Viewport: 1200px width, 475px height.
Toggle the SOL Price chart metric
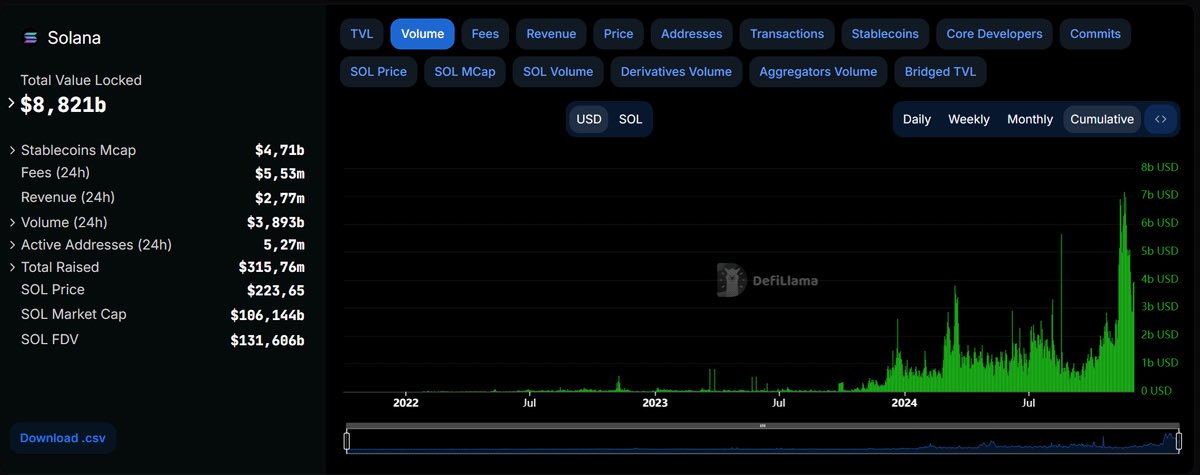tap(378, 71)
